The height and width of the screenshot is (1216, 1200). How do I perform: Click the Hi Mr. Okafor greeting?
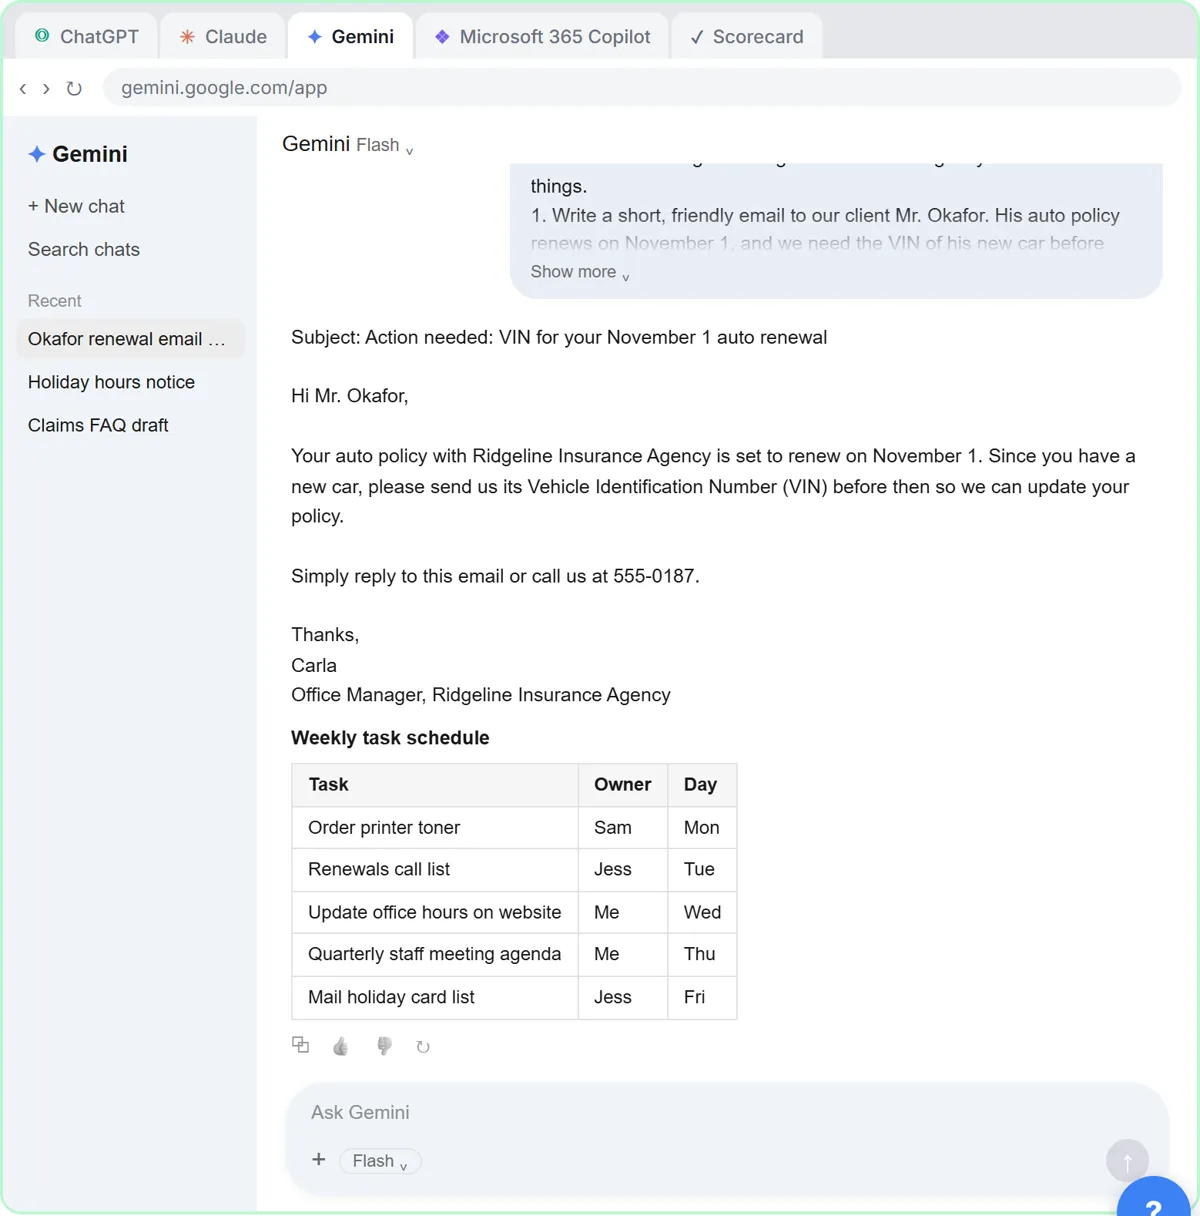tap(350, 396)
